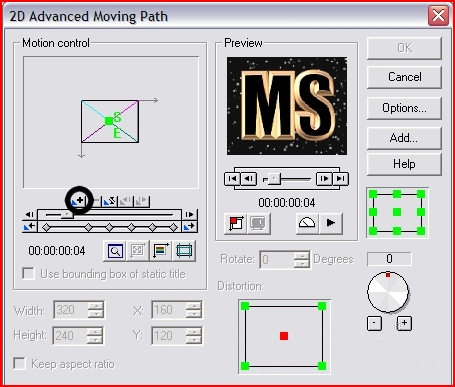Increase the Width spinner value

96,306
